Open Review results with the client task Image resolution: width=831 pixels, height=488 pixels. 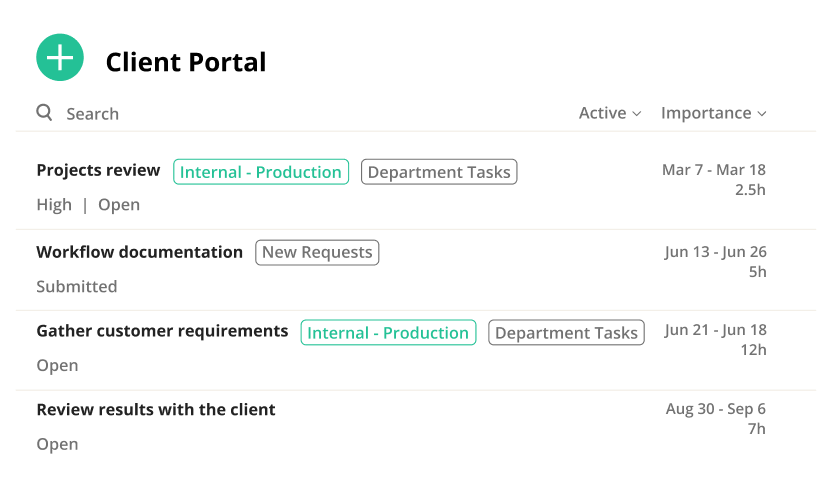click(156, 410)
